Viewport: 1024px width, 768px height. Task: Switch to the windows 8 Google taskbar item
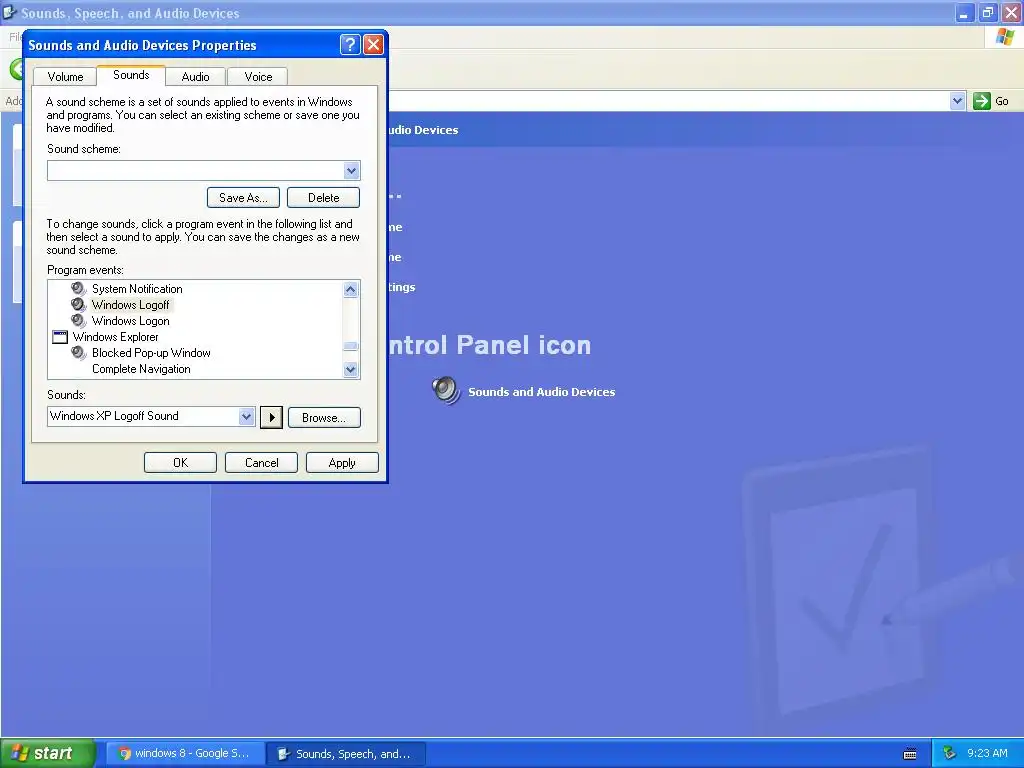point(185,754)
